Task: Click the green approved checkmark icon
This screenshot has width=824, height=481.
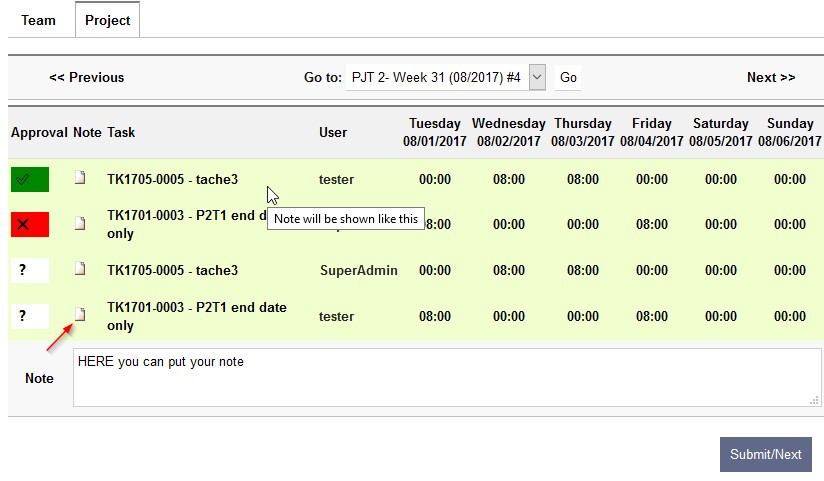Action: click(30, 180)
